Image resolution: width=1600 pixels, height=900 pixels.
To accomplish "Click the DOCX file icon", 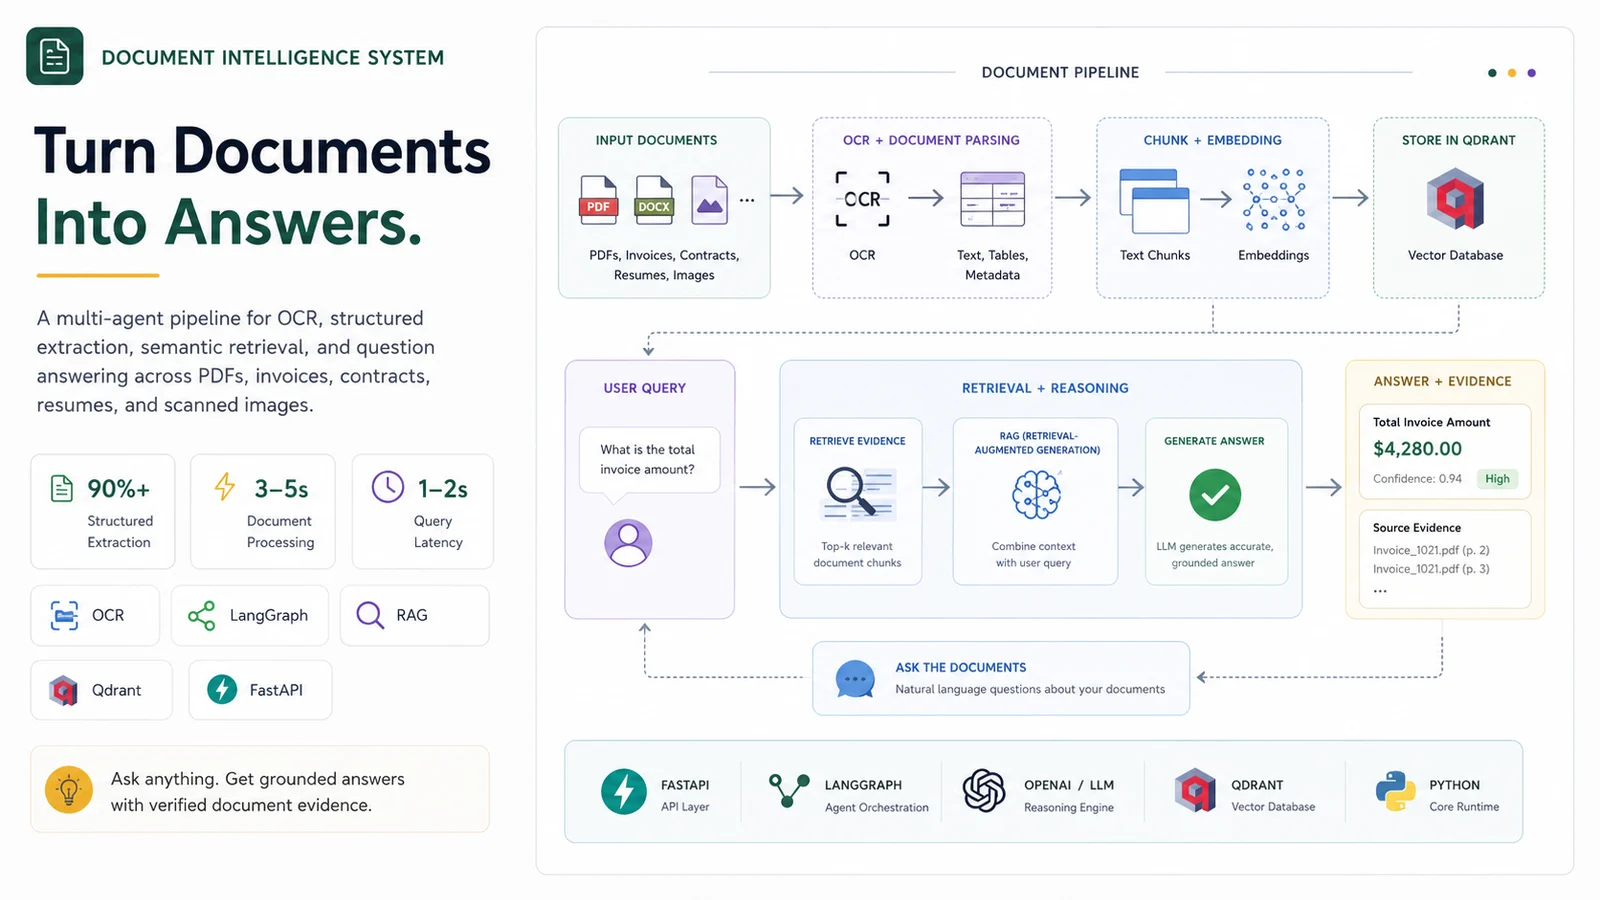I will point(654,200).
